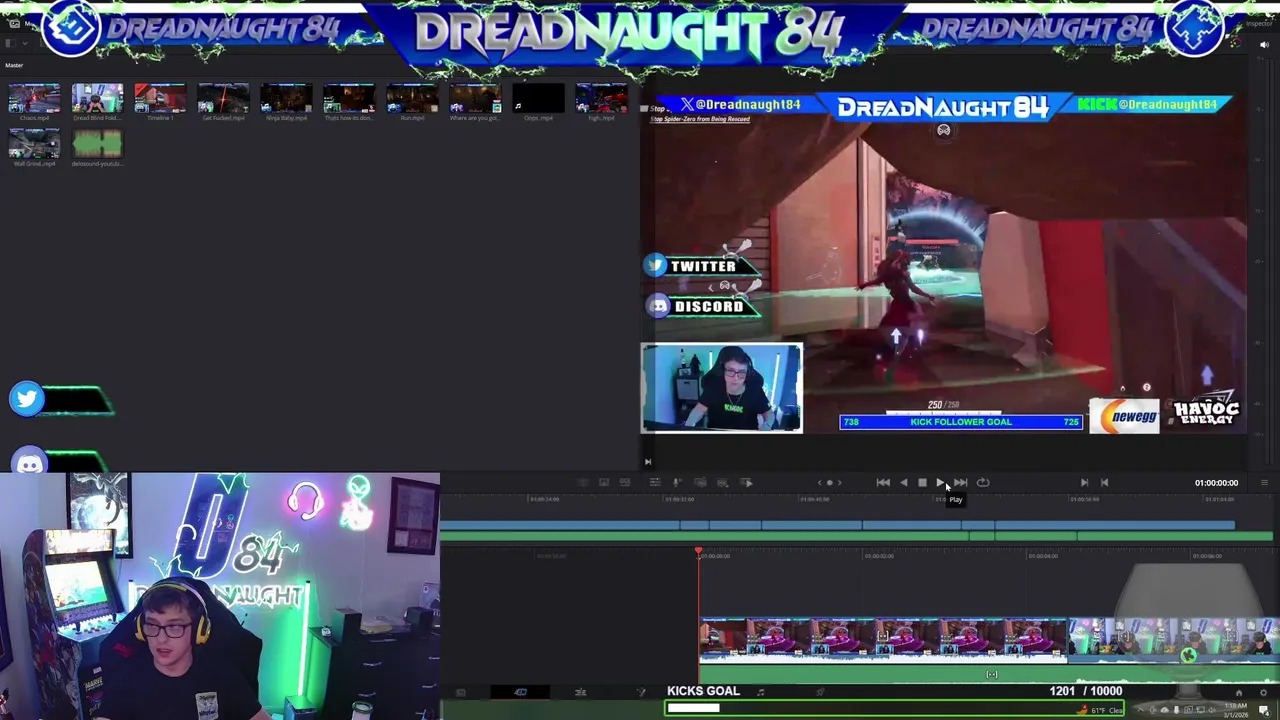The image size is (1280, 720).
Task: Click the weather 61°F widget in taskbar
Action: tap(1101, 710)
